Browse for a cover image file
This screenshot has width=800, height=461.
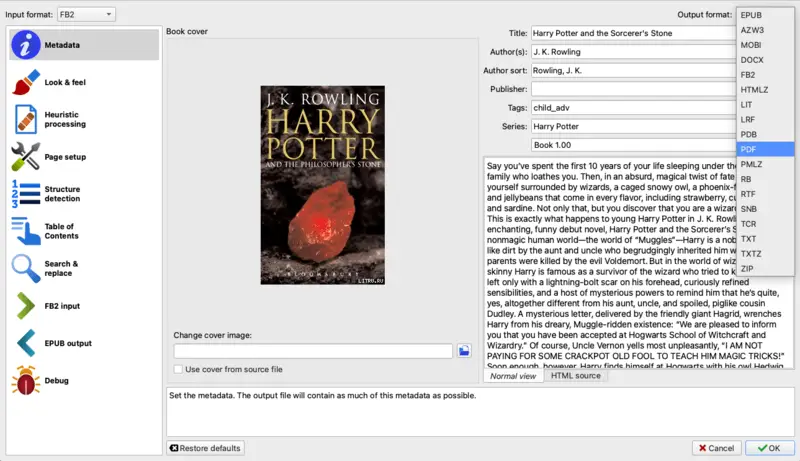click(x=464, y=351)
